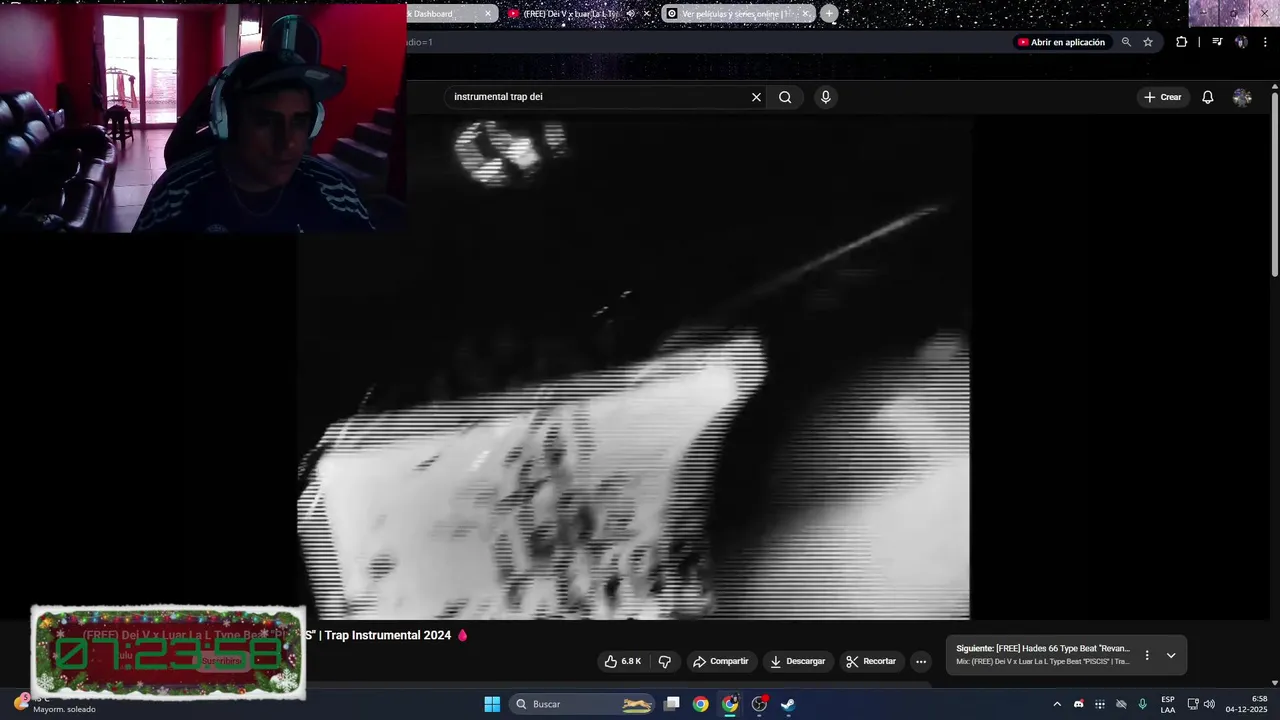Screen dimensions: 1280x720
Task: Run search with the magnifier button
Action: 785,97
